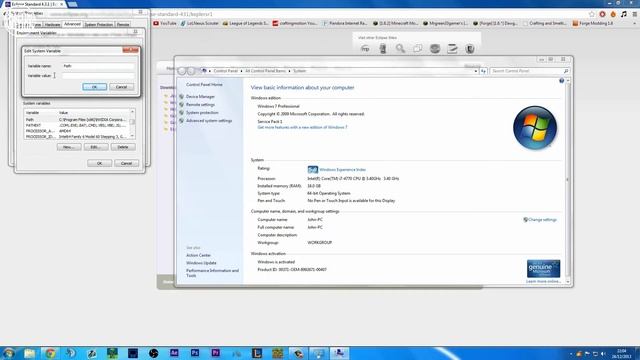Click the bookmark star icon
This screenshot has width=640, height=360.
click(591, 14)
